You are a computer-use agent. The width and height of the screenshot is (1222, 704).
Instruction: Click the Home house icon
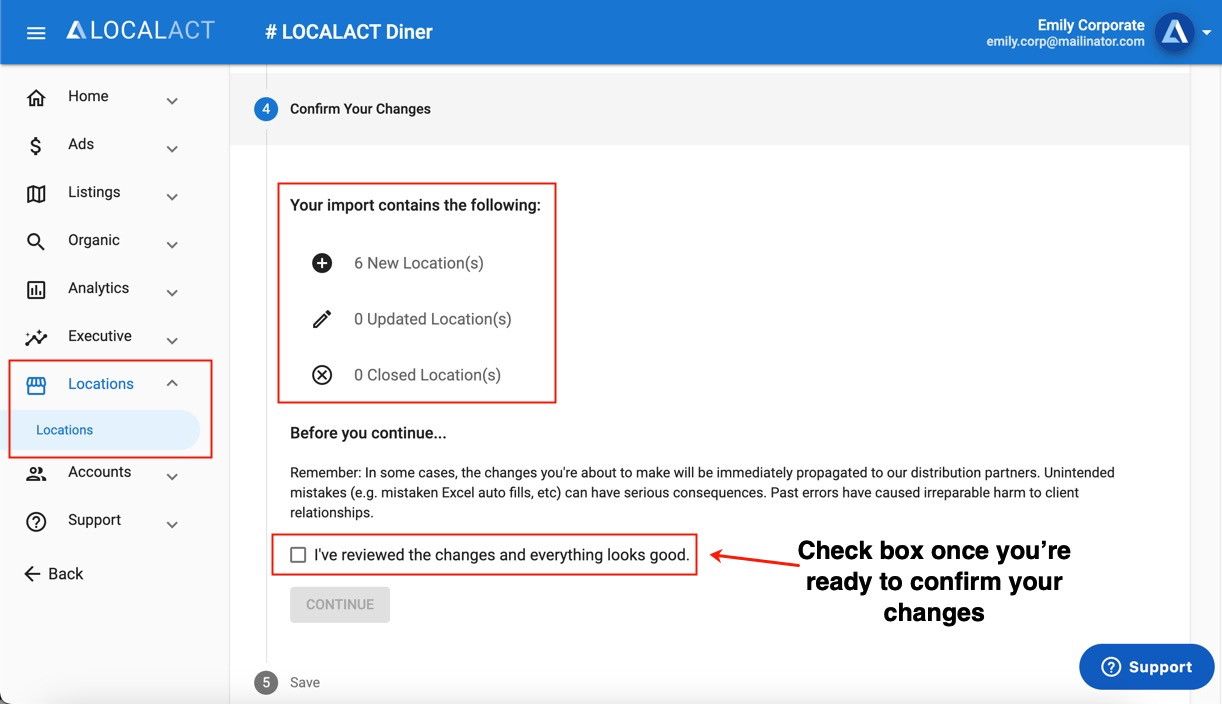(x=36, y=97)
